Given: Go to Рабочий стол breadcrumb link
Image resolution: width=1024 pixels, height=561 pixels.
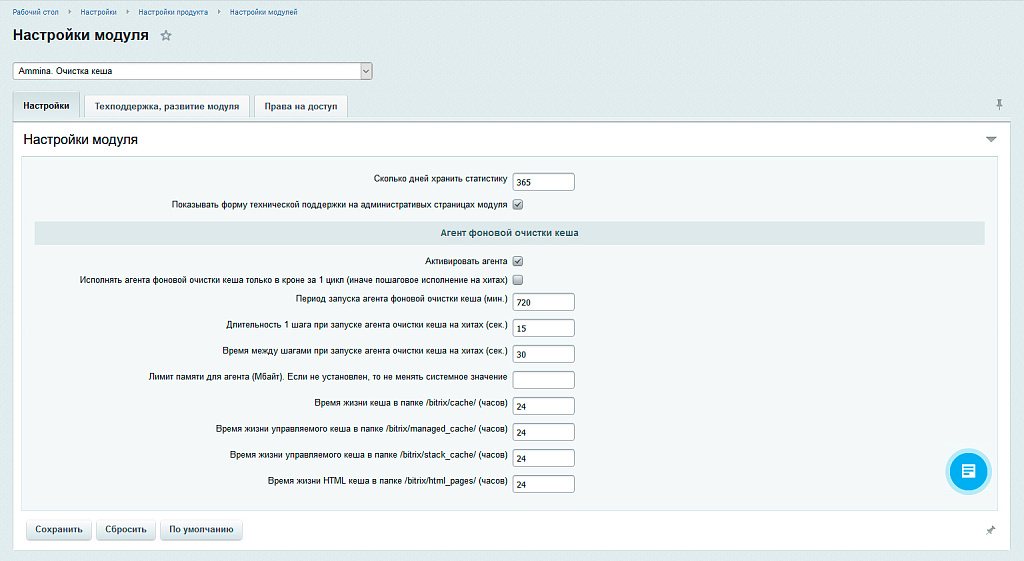Looking at the screenshot, I should point(35,12).
